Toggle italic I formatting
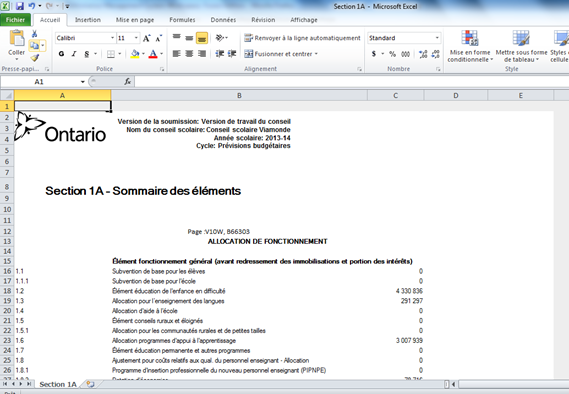 (x=74, y=54)
